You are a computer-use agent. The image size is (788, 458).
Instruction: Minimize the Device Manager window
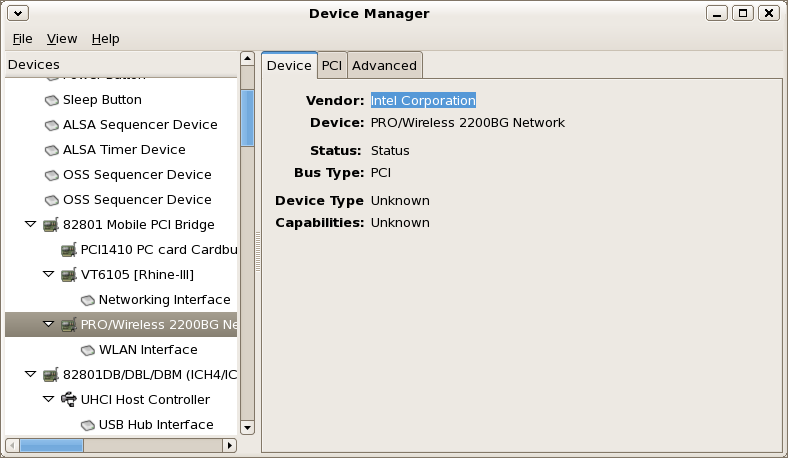click(x=717, y=13)
